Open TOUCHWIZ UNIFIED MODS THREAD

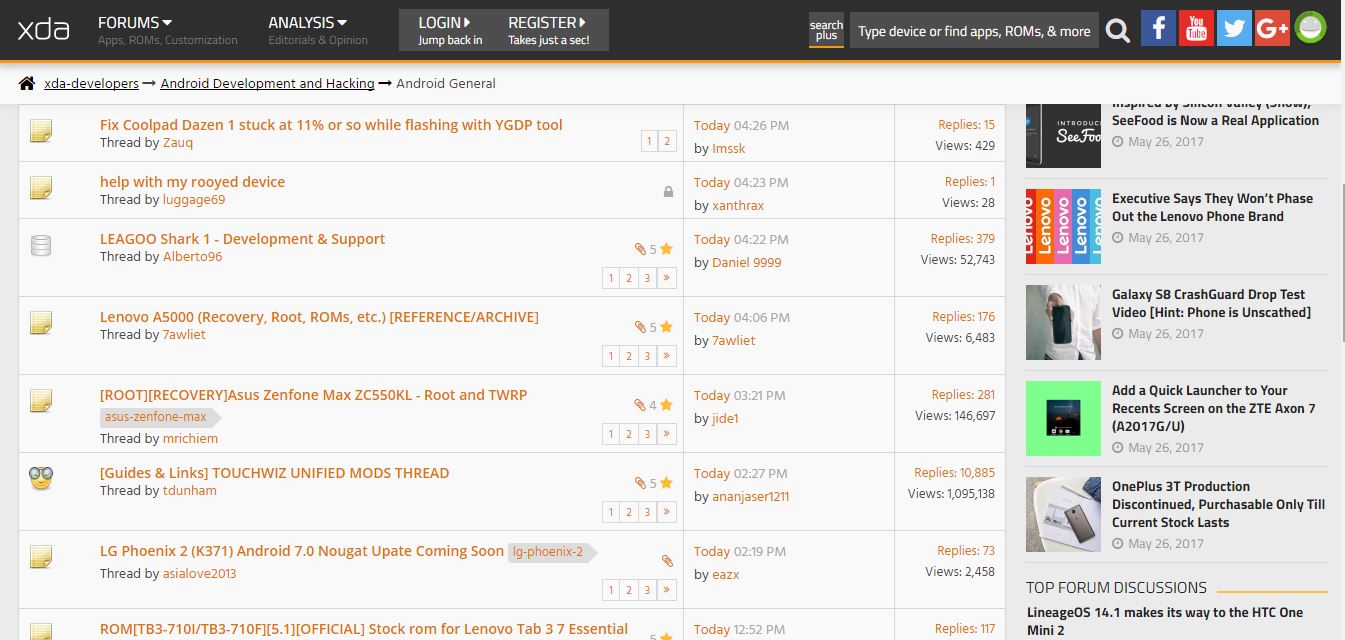click(x=275, y=473)
